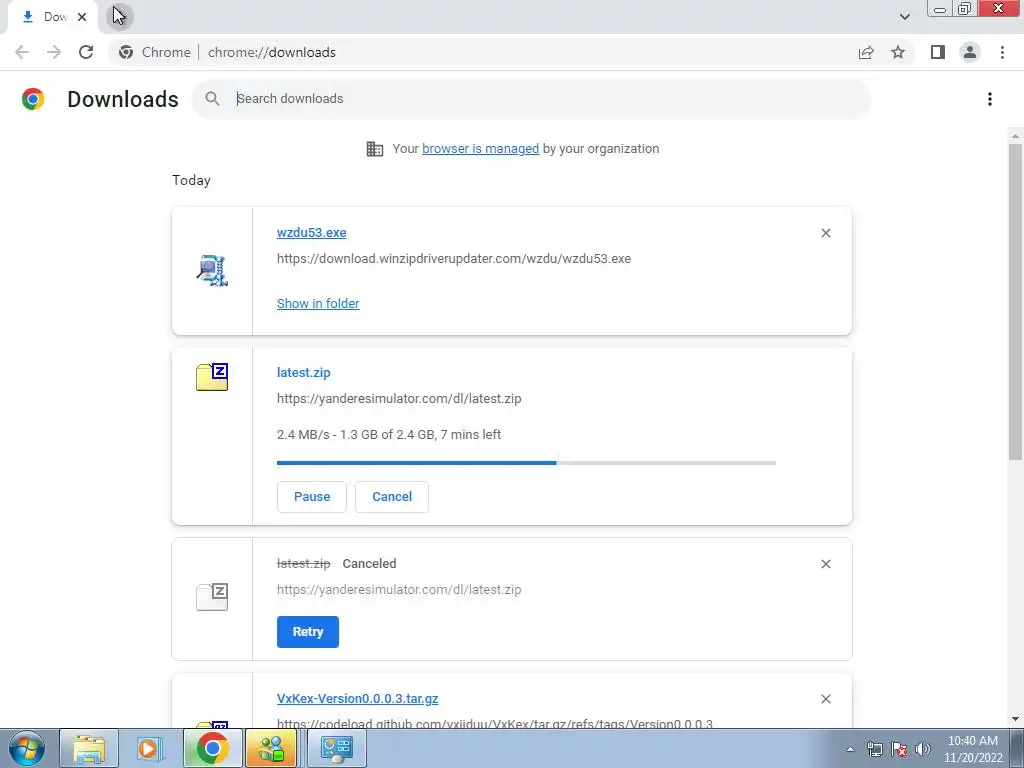Pause the latest.zip download
Image resolution: width=1024 pixels, height=768 pixels.
tap(312, 497)
